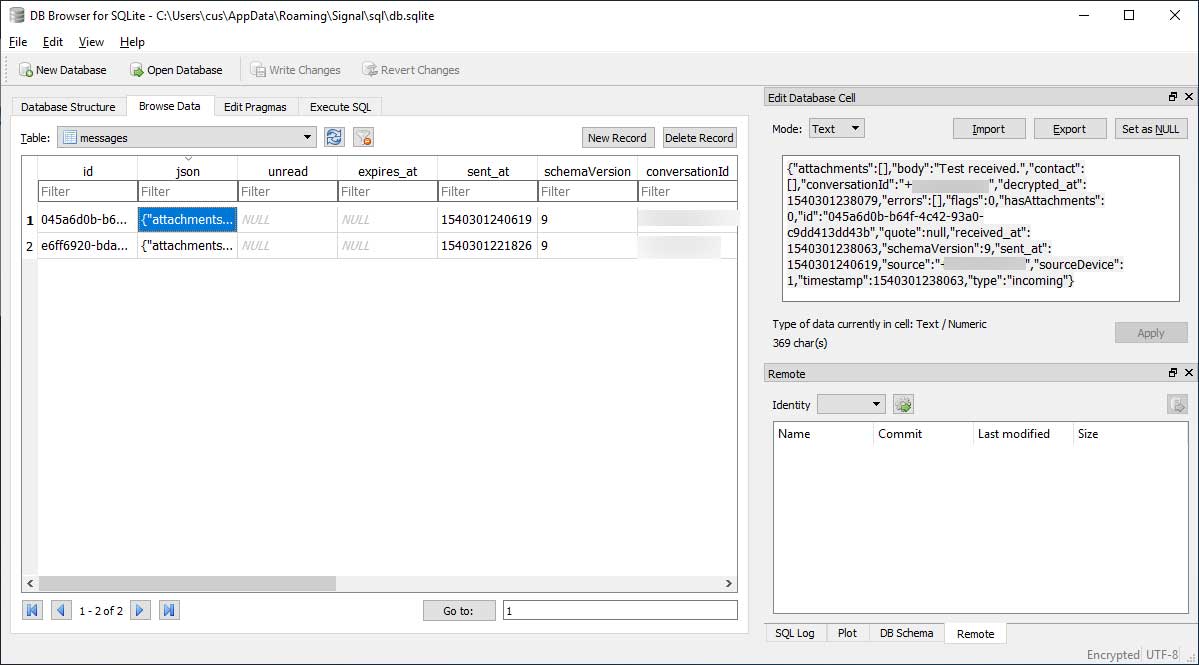The height and width of the screenshot is (665, 1199).
Task: Click the refresh icon next to Identity
Action: tap(903, 404)
